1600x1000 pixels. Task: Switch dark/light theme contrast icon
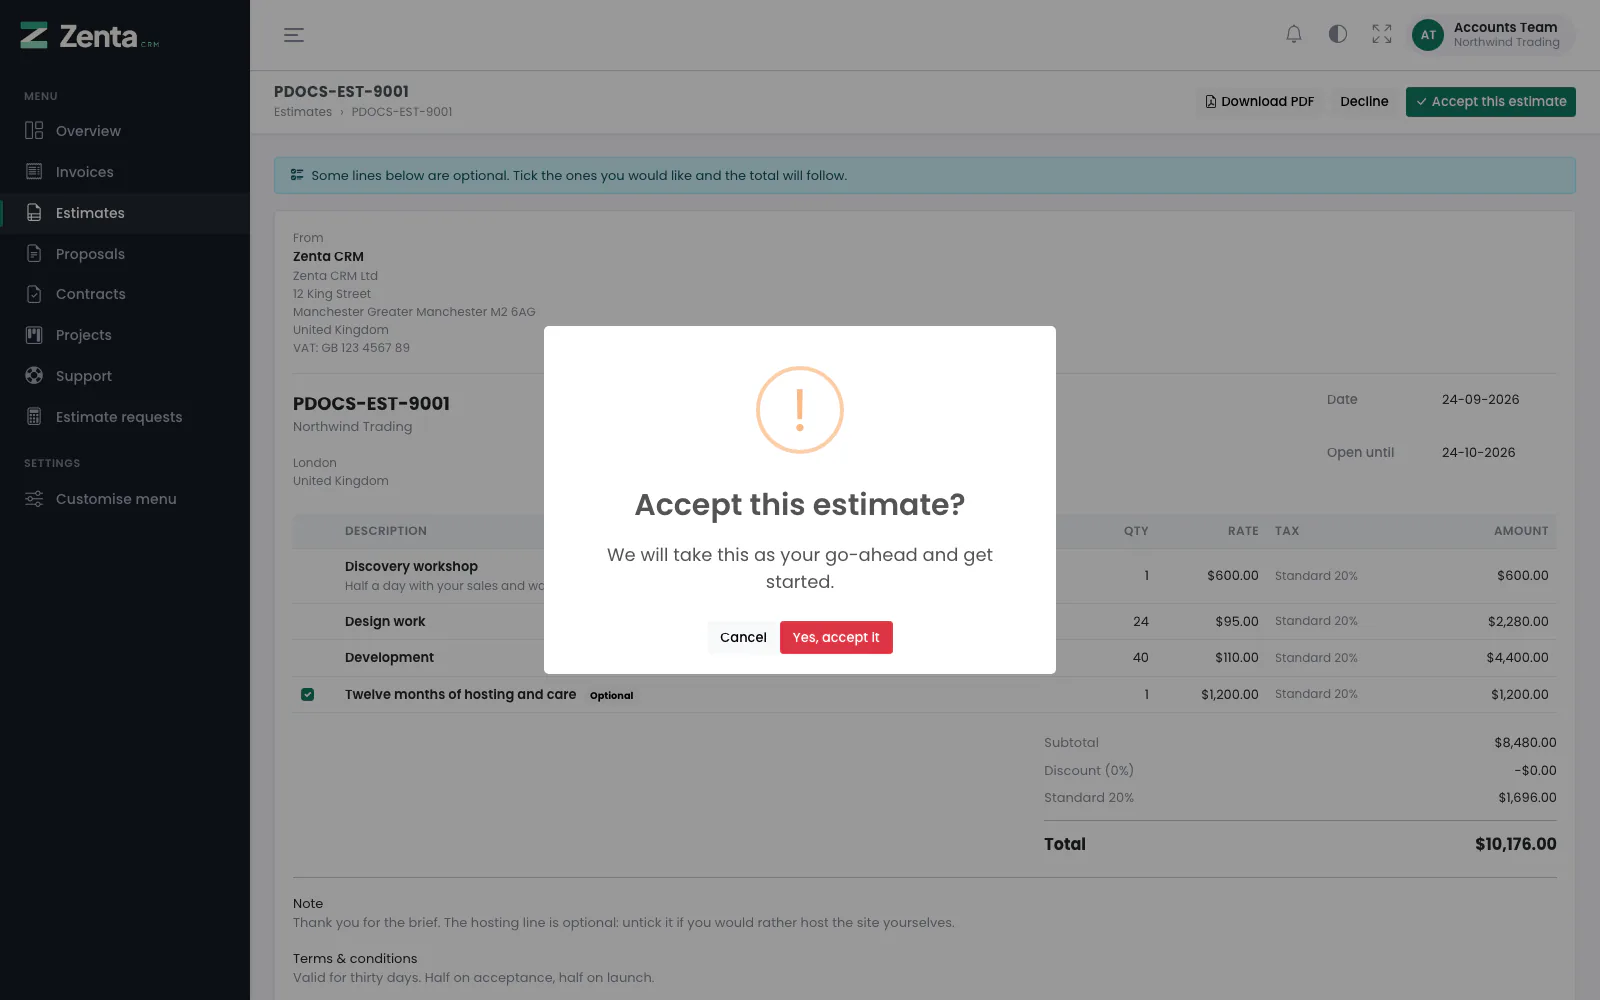coord(1338,35)
